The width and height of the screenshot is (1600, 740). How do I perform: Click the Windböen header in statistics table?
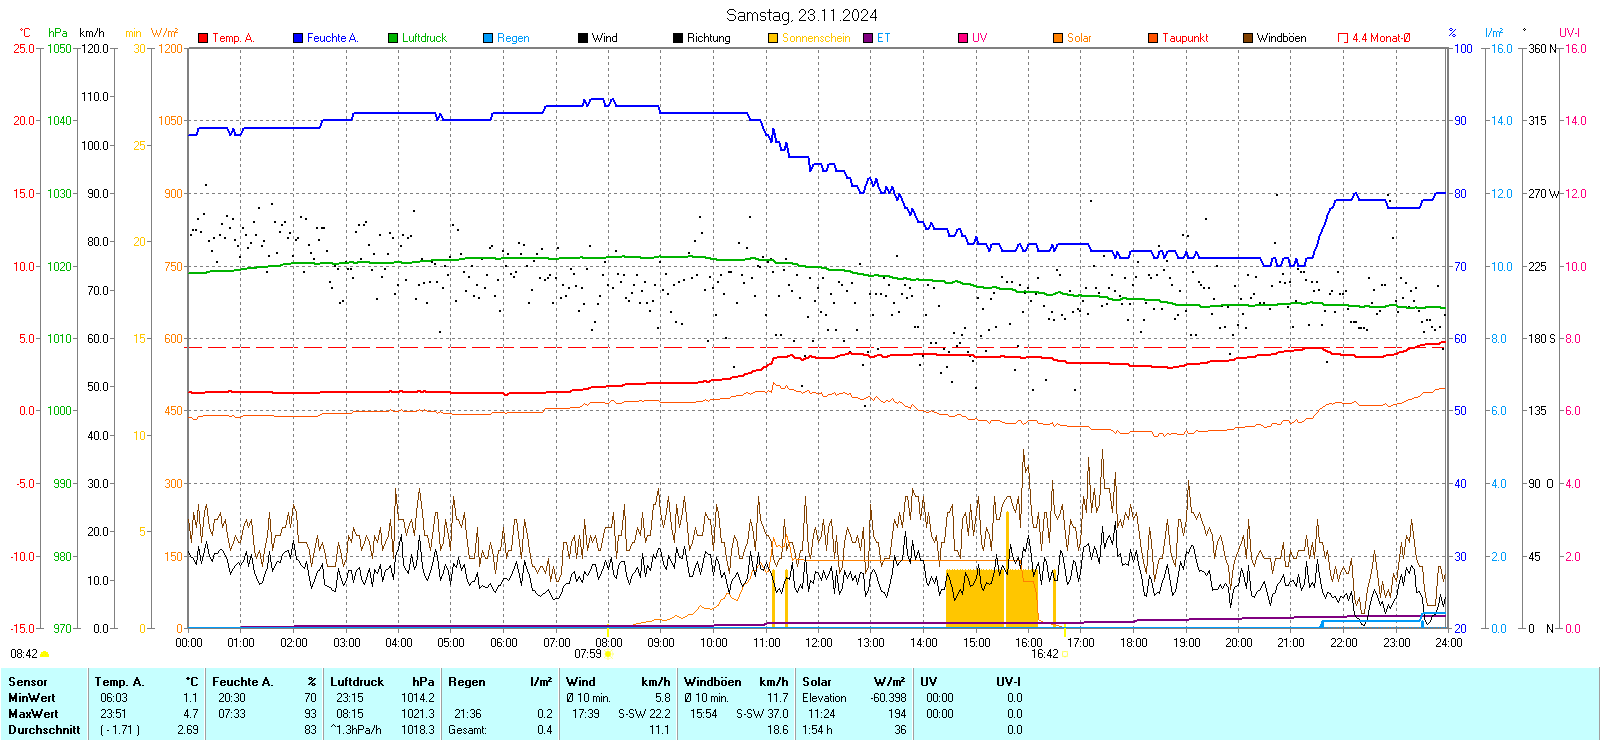(x=713, y=682)
